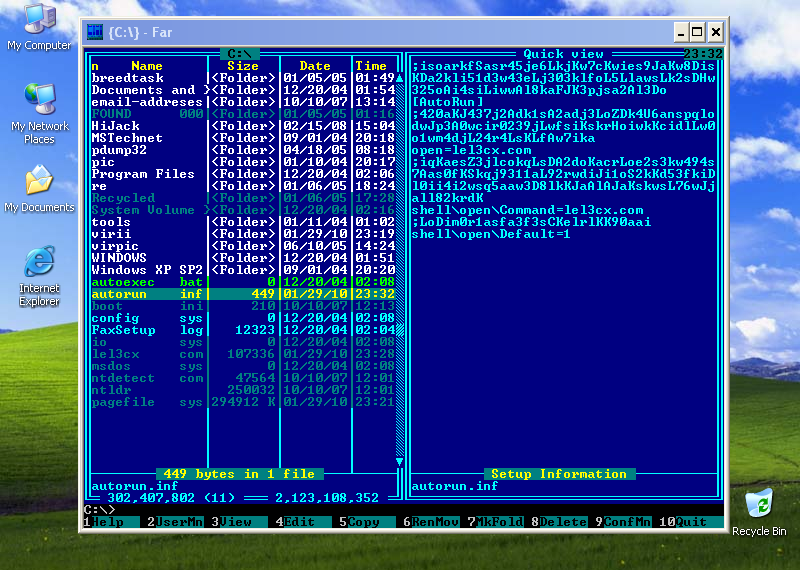Select the boot.ini file
Viewport: 800px width, 570px height.
(243, 306)
